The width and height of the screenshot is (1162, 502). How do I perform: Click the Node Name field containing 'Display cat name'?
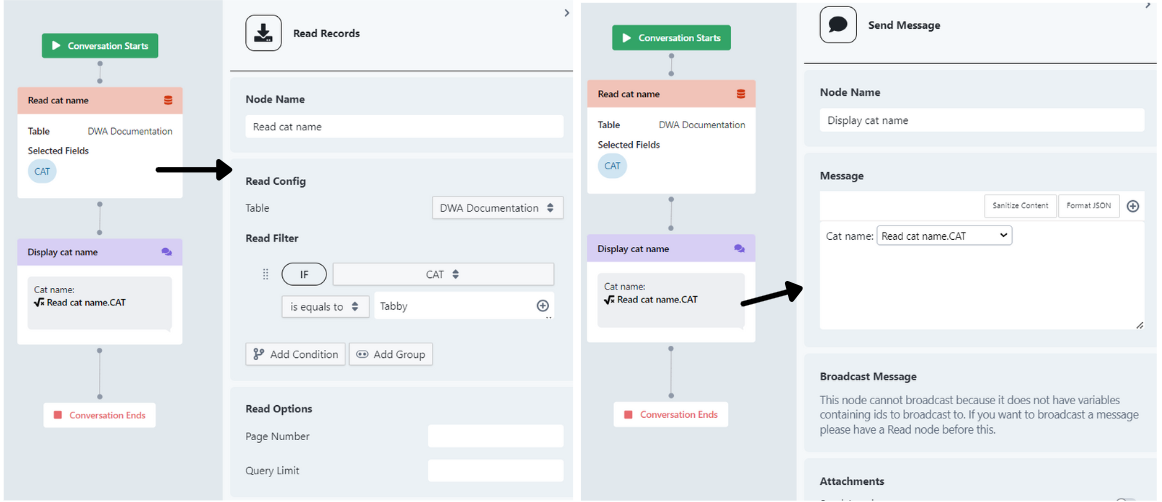point(981,120)
